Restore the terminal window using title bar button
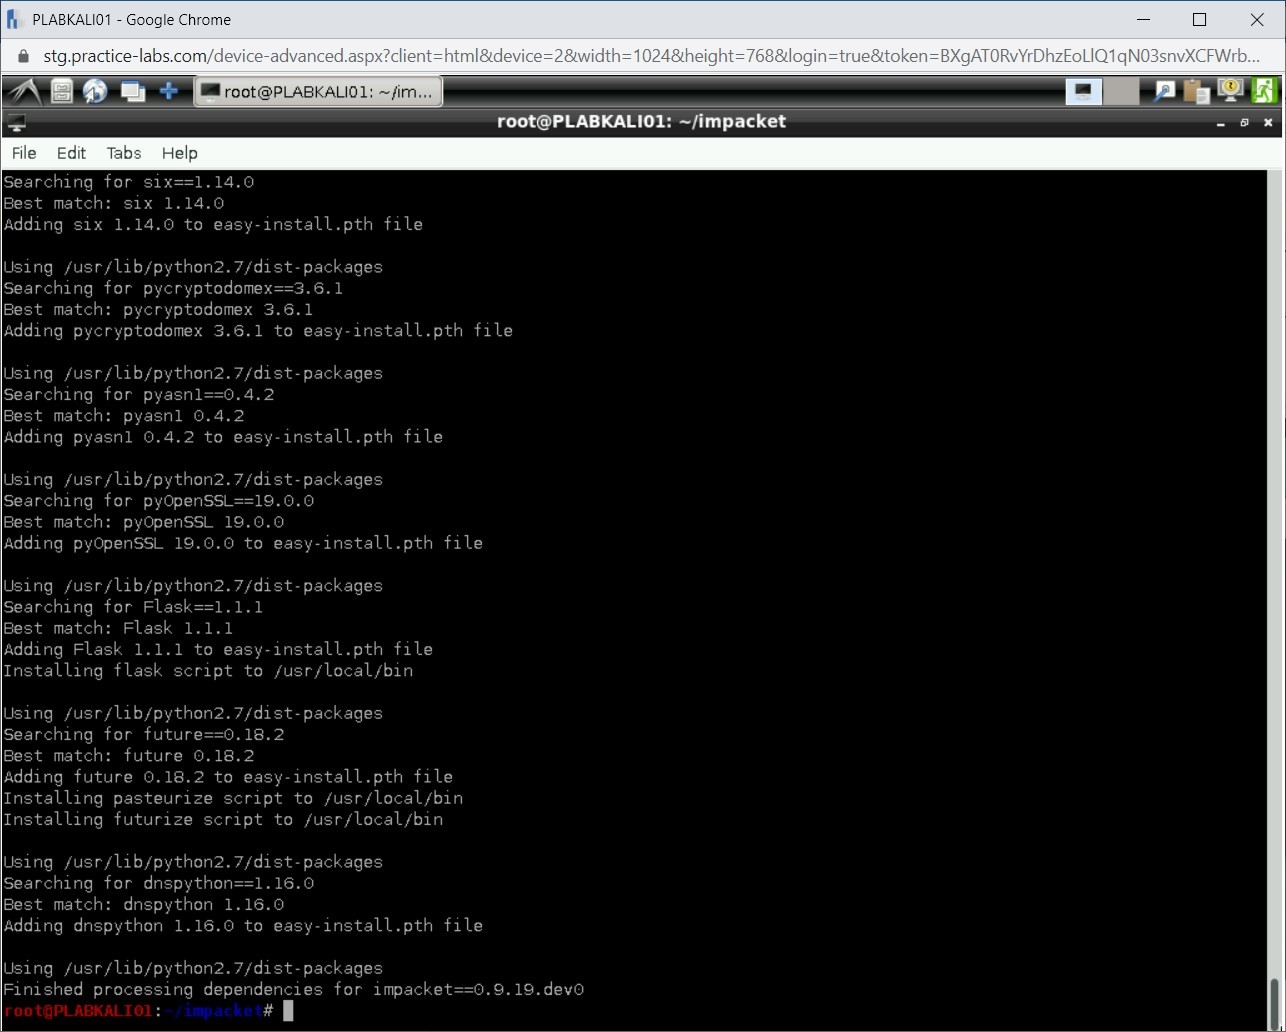Image resolution: width=1286 pixels, height=1032 pixels. pyautogui.click(x=1244, y=122)
